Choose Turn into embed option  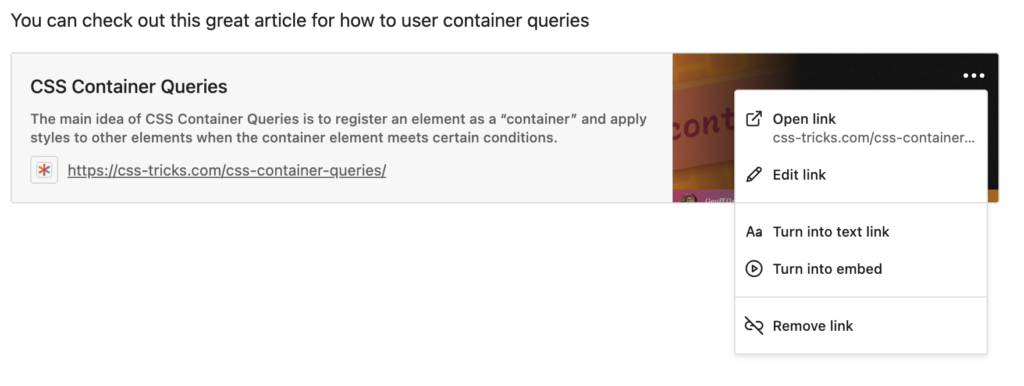(861, 269)
